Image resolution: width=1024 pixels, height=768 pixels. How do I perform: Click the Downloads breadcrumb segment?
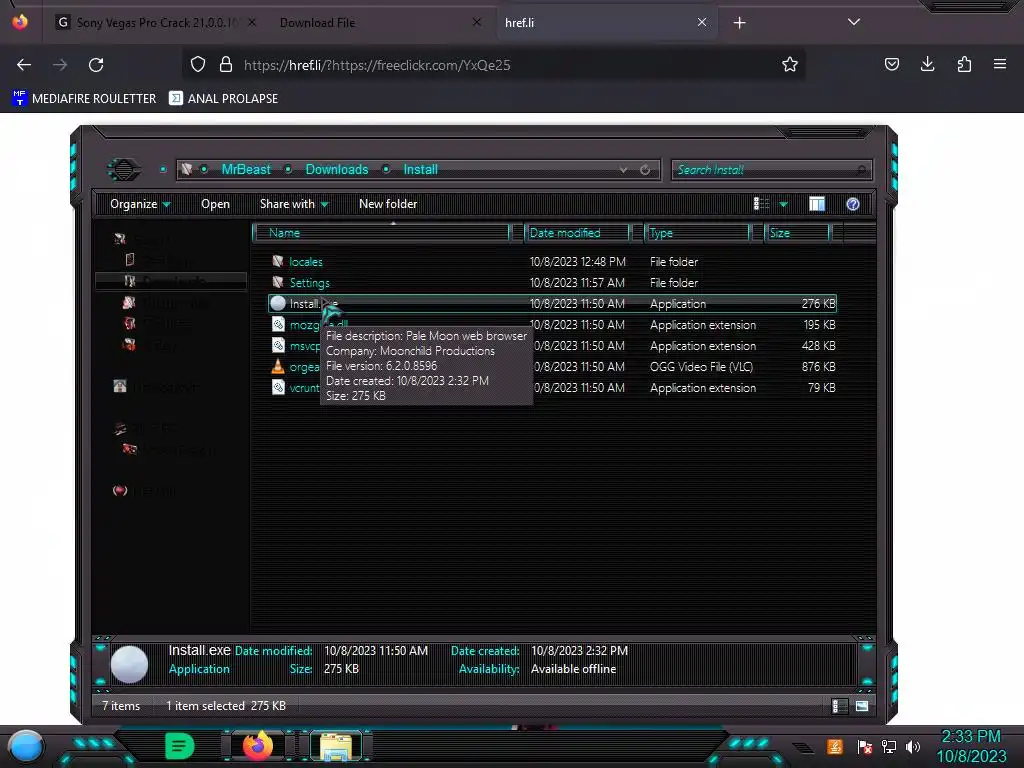336,170
